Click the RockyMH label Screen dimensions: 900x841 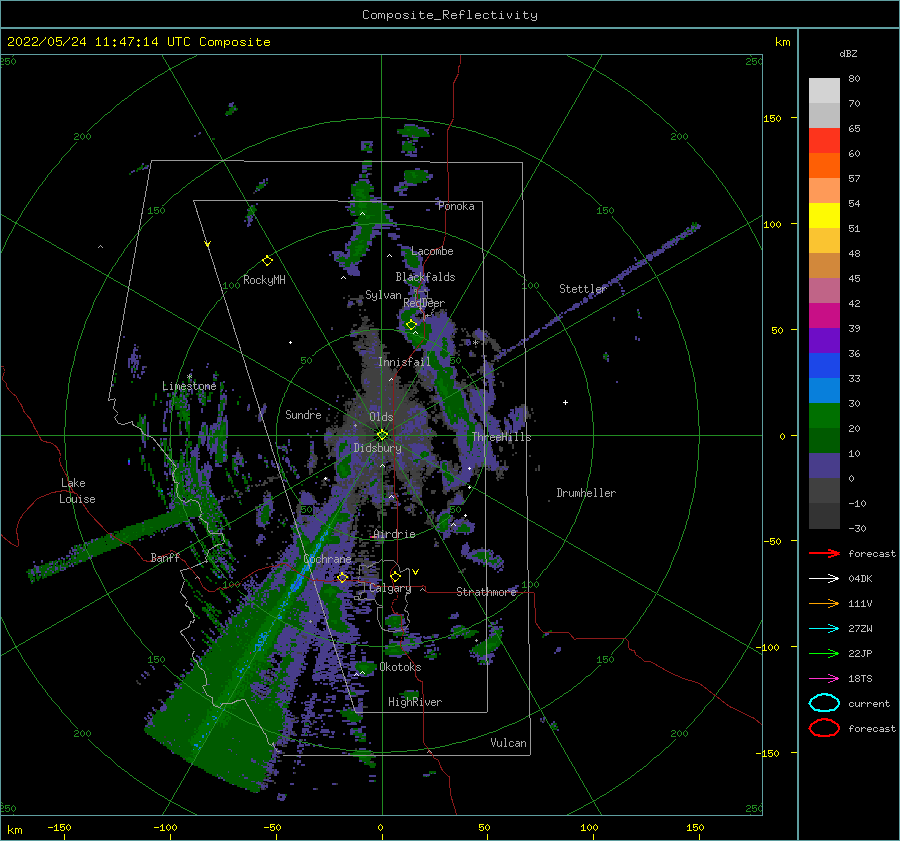264,280
